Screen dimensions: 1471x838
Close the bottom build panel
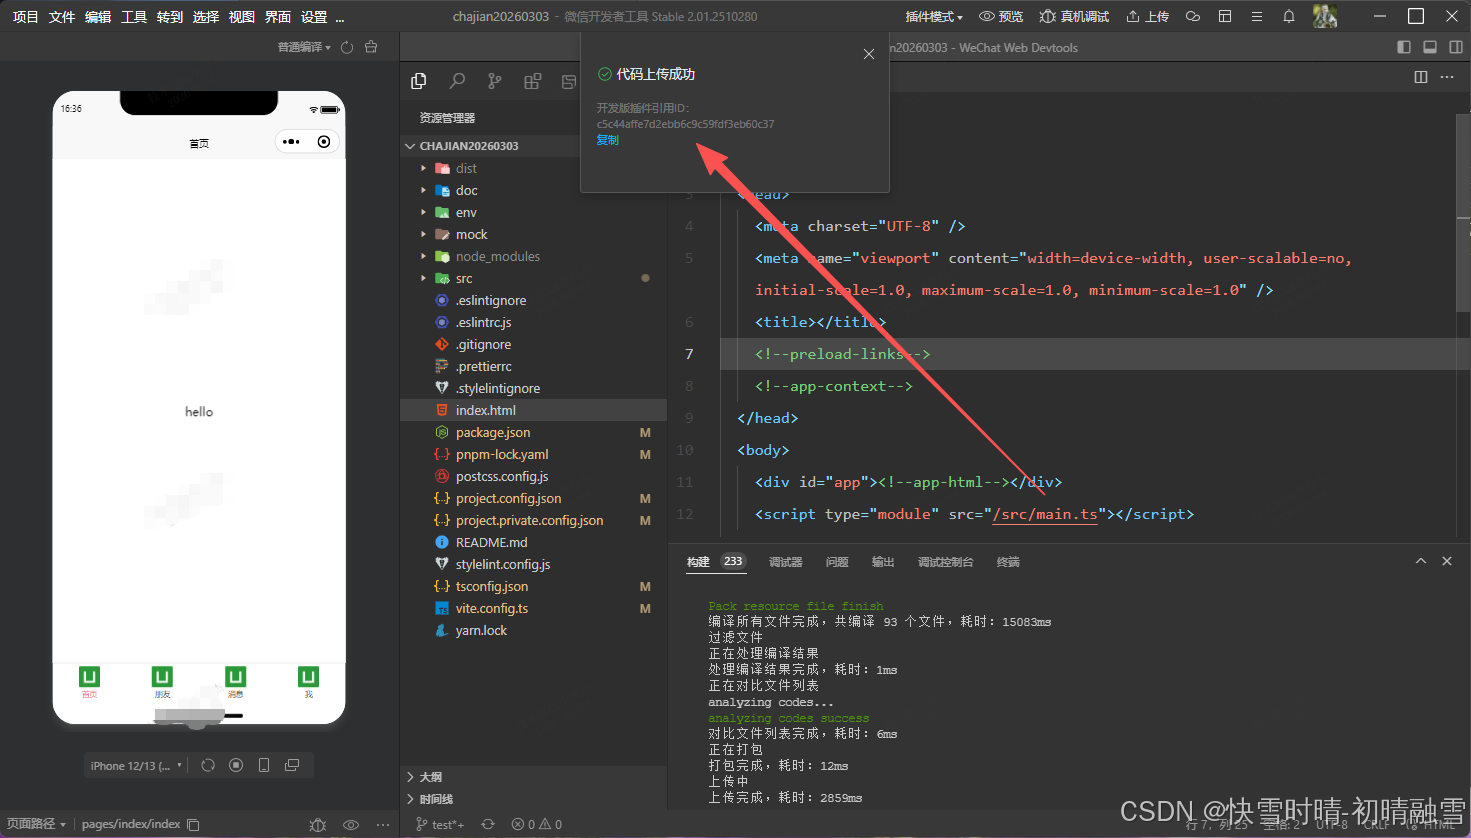click(1447, 561)
